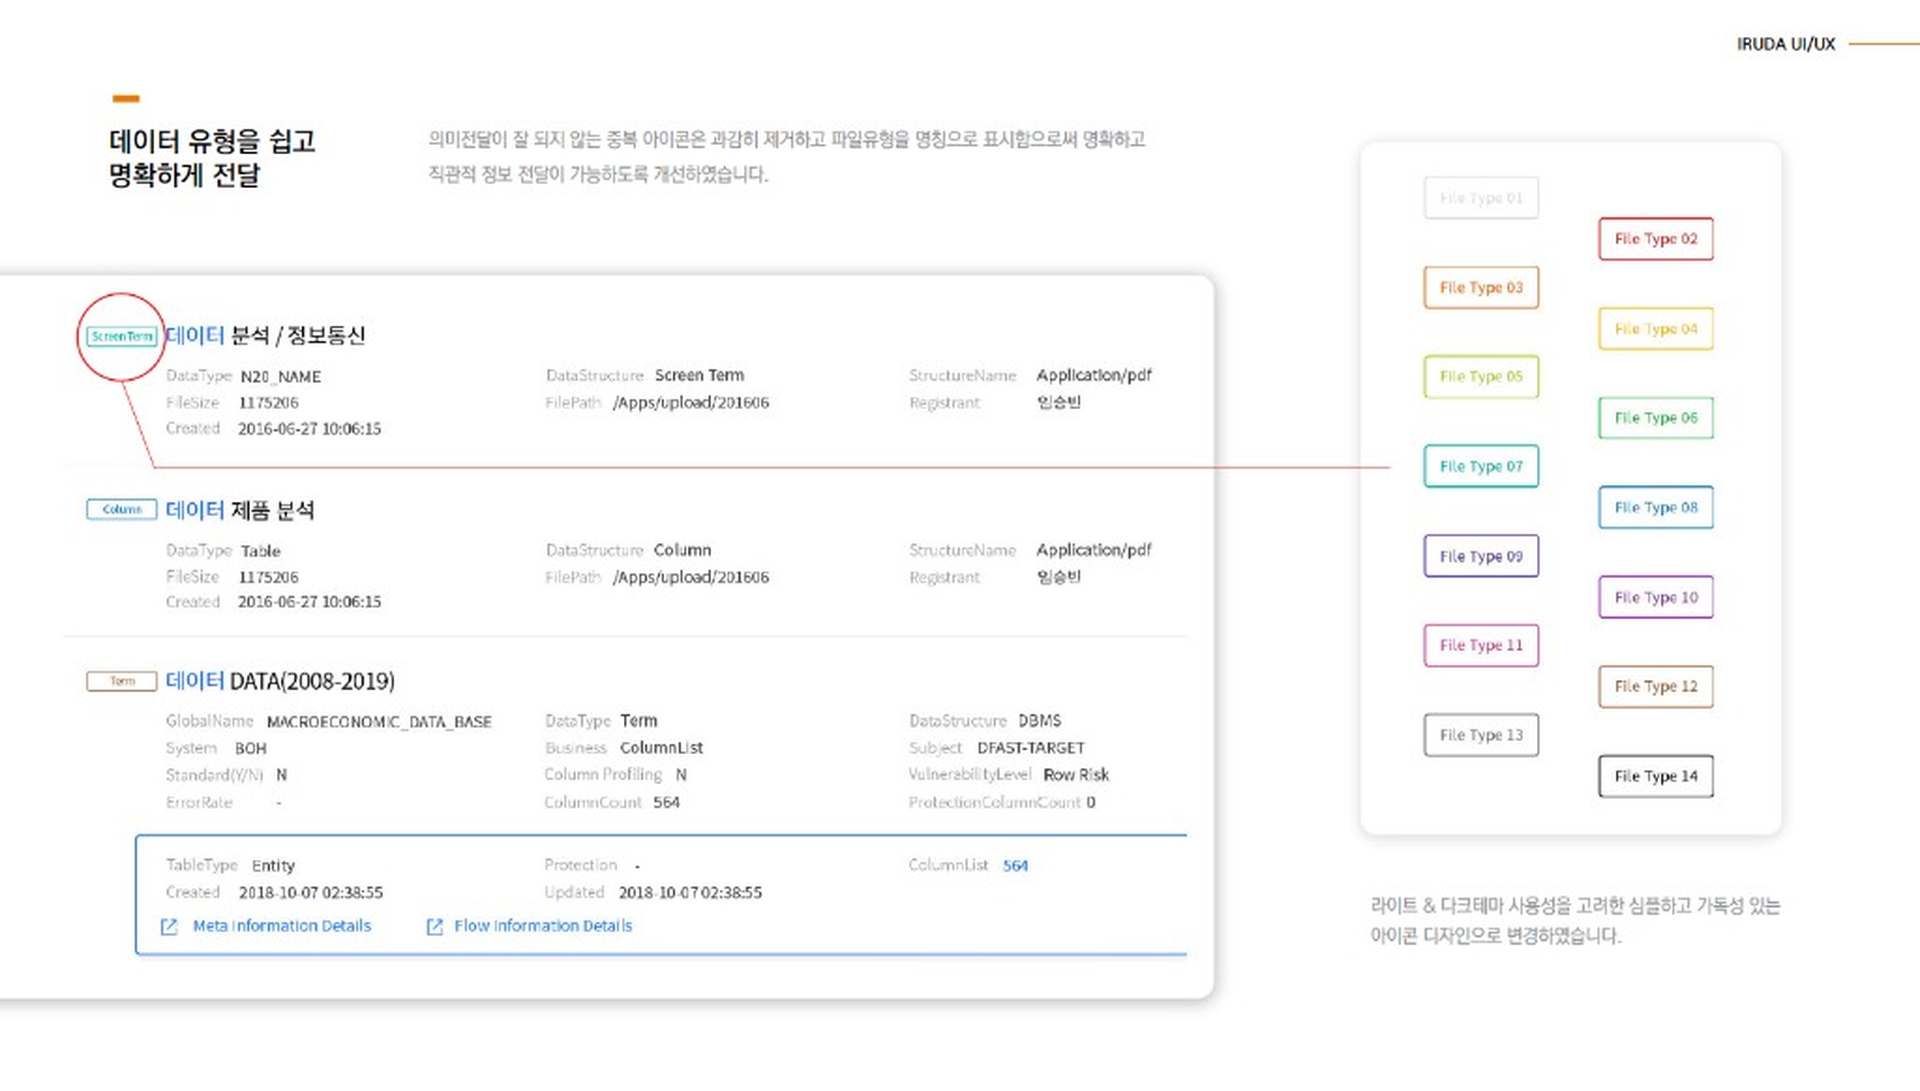The height and width of the screenshot is (1091, 1920).
Task: Click the Column type badge
Action: click(x=122, y=510)
